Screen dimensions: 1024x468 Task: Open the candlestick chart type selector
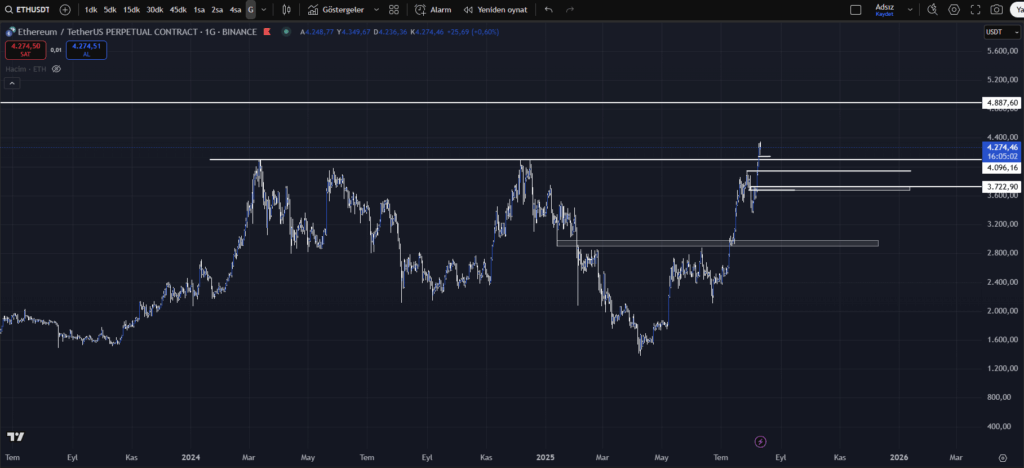pos(287,9)
